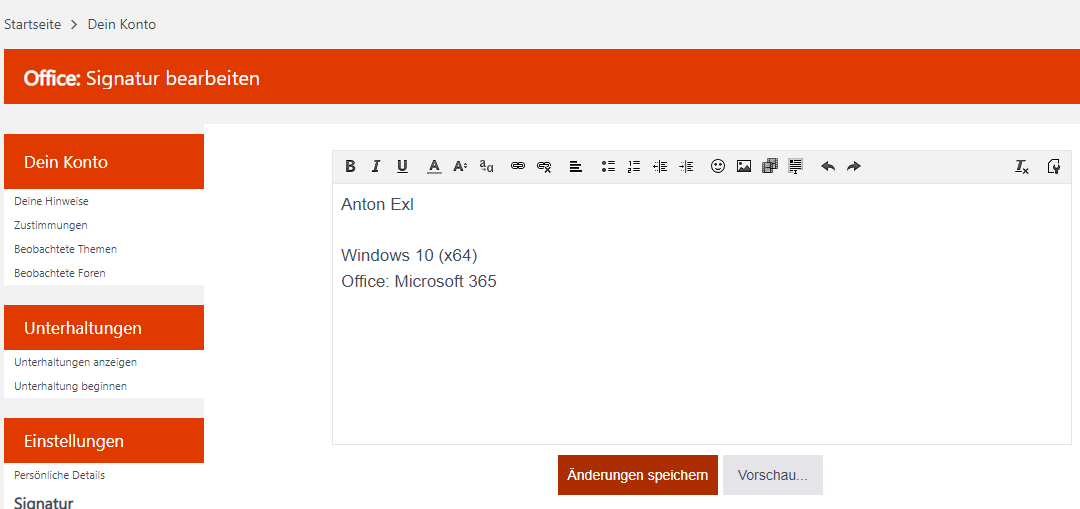The height and width of the screenshot is (509, 1080).
Task: Remove link using the unlink icon
Action: coord(544,166)
